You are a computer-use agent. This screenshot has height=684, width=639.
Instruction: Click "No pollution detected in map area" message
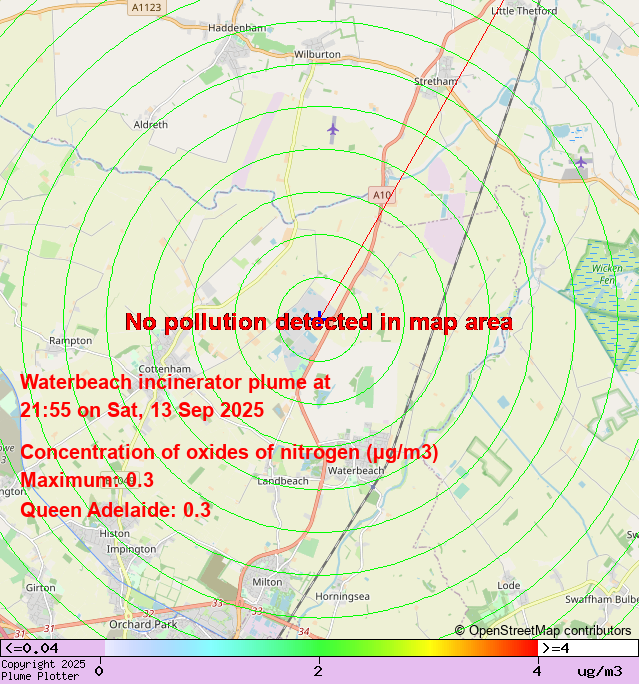coord(319,322)
